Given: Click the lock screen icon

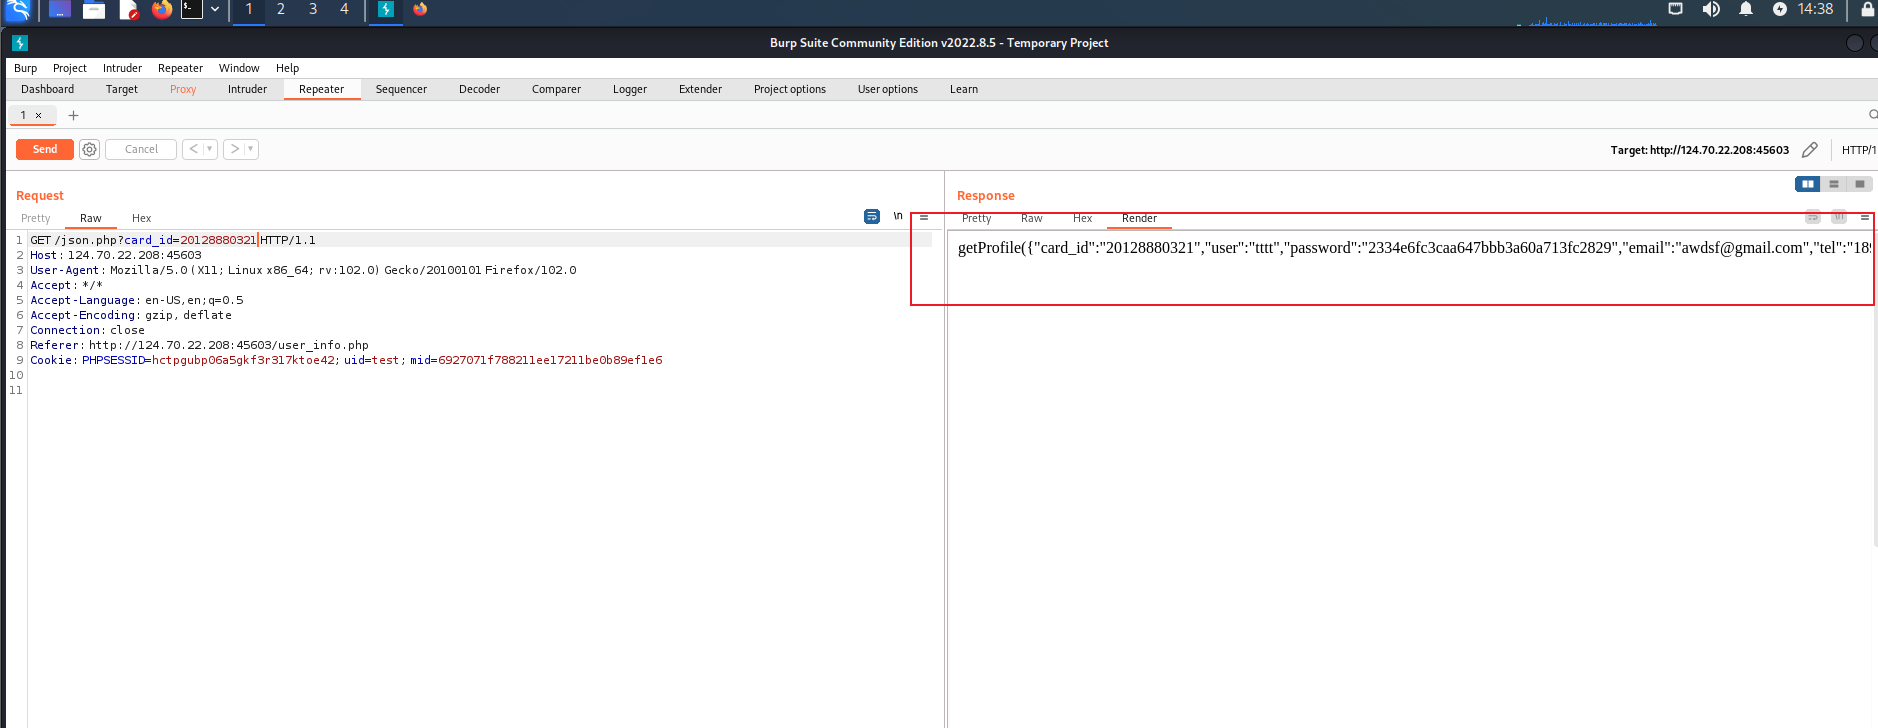Looking at the screenshot, I should (1867, 9).
